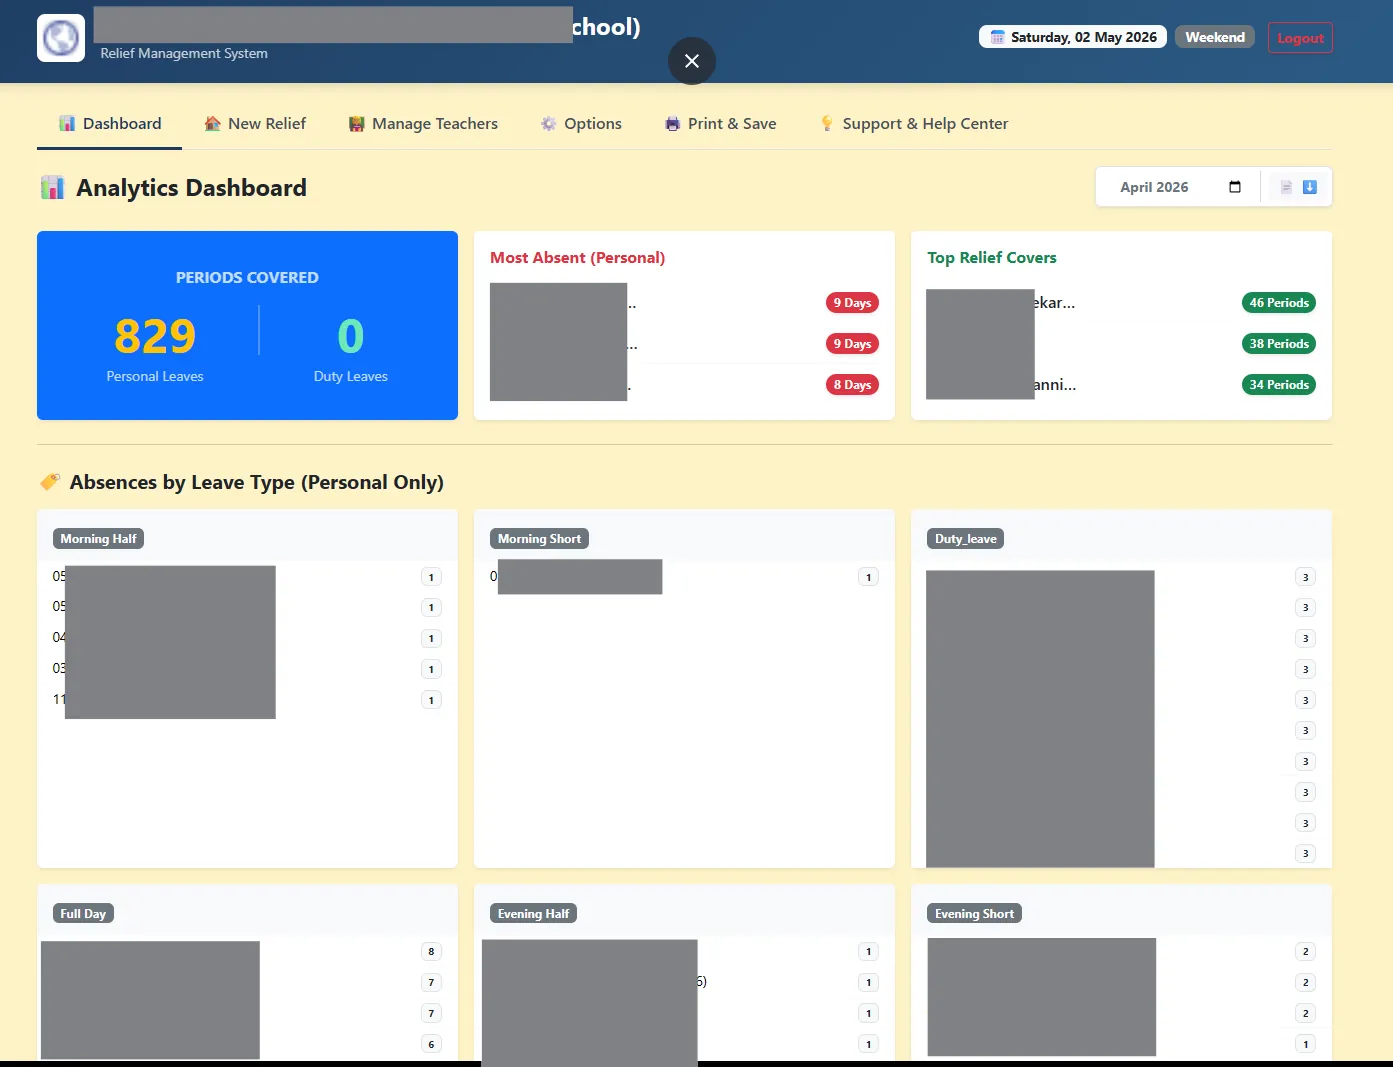1393x1067 pixels.
Task: Select the 0 Duty Leaves figure
Action: point(351,336)
